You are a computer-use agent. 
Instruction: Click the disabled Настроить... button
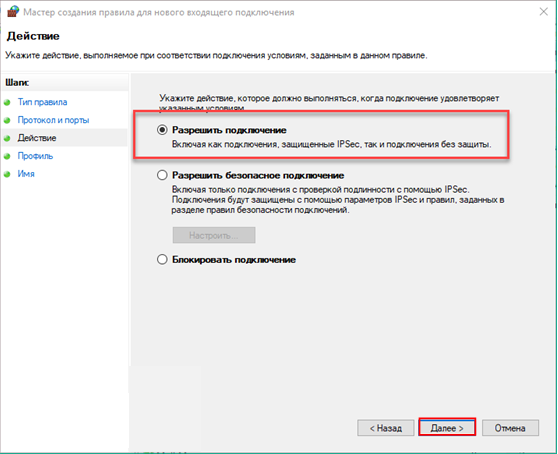pos(214,235)
